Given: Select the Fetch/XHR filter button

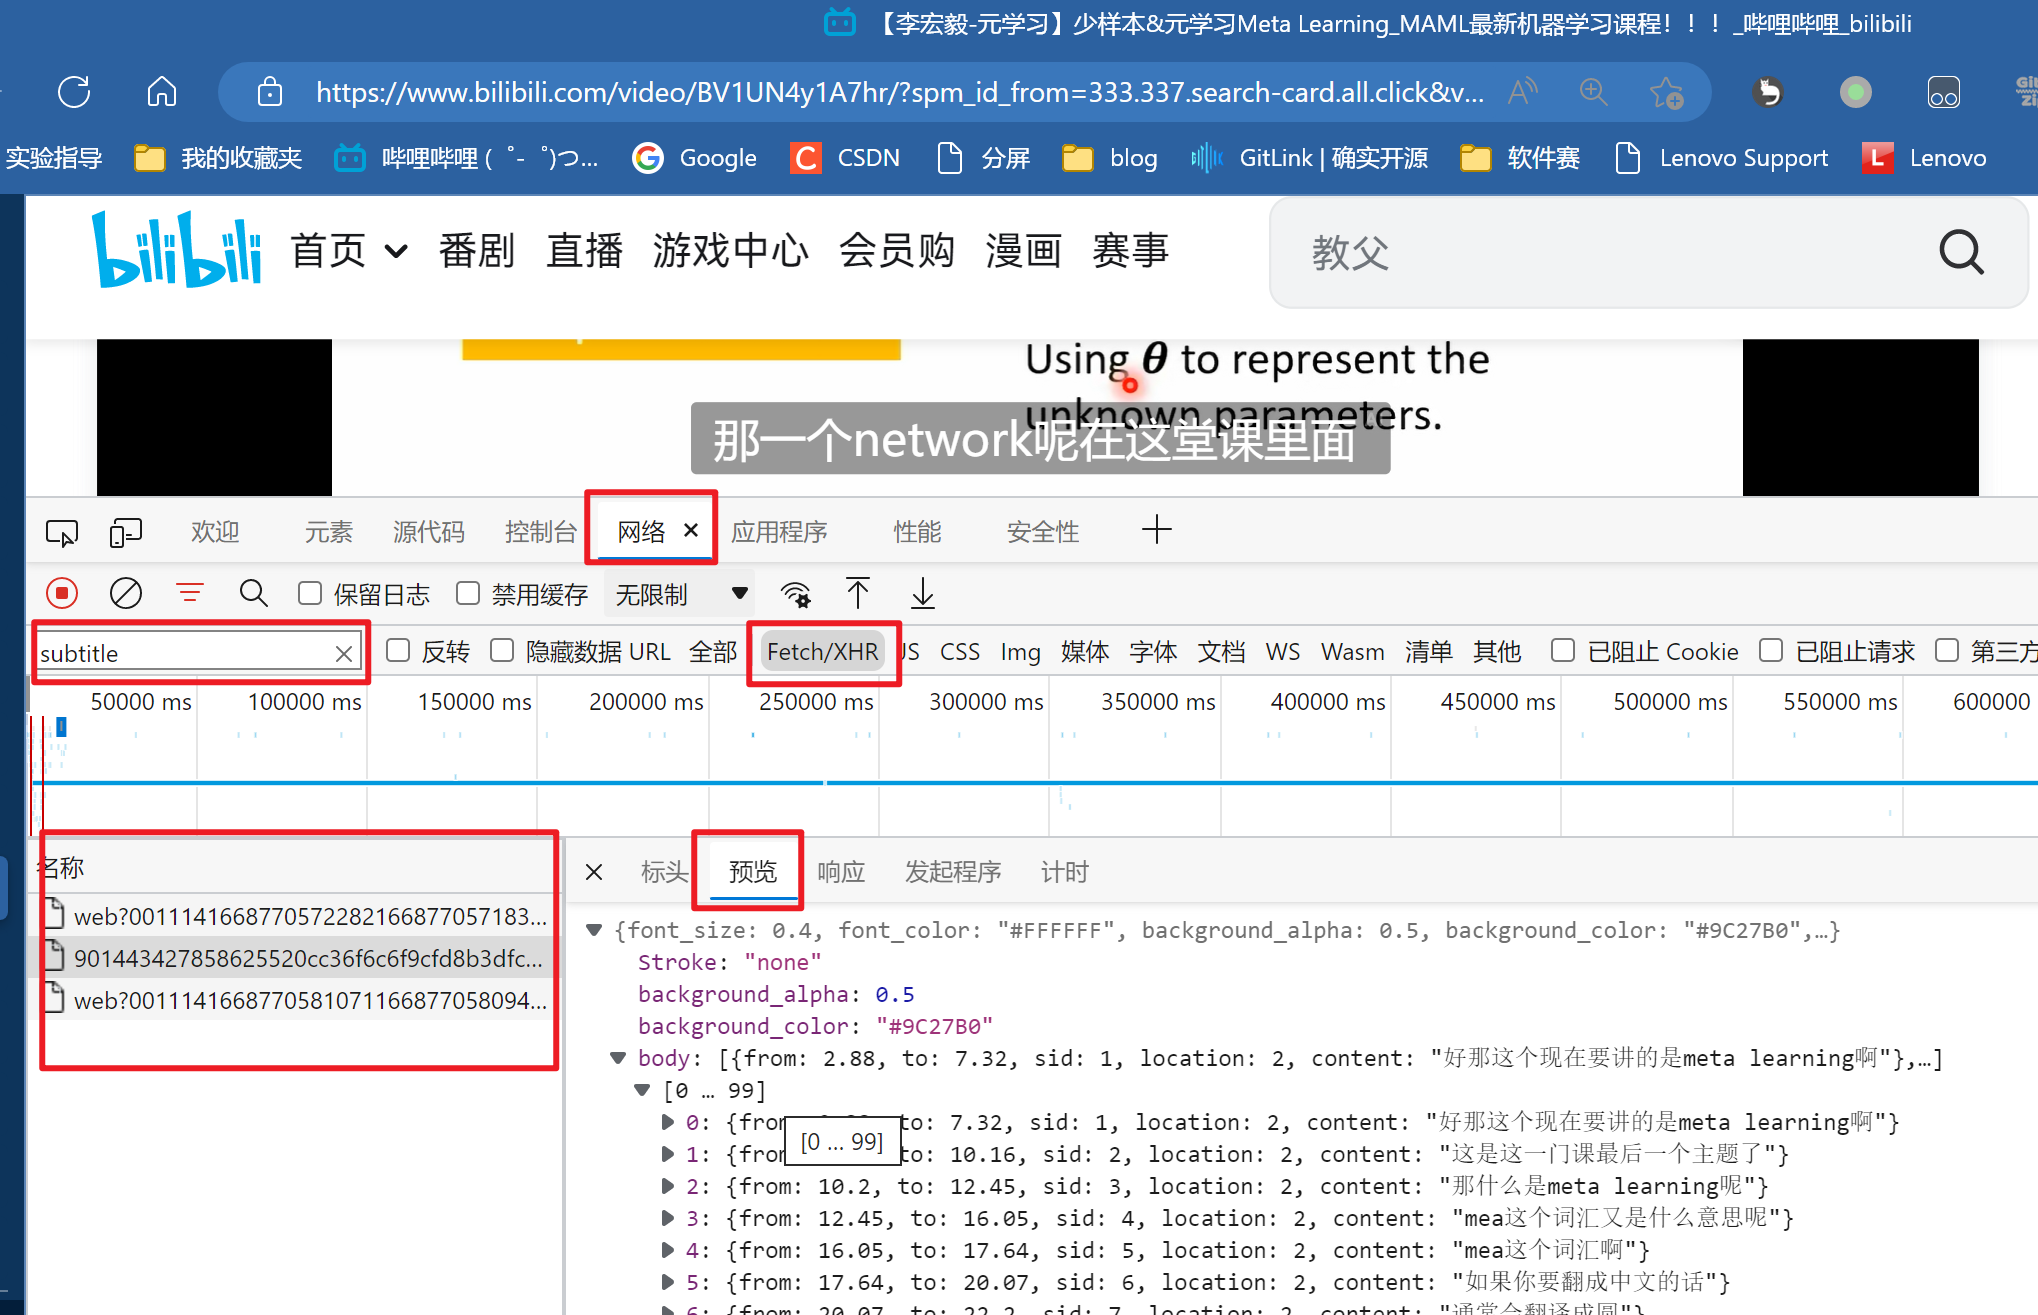Looking at the screenshot, I should coord(822,652).
